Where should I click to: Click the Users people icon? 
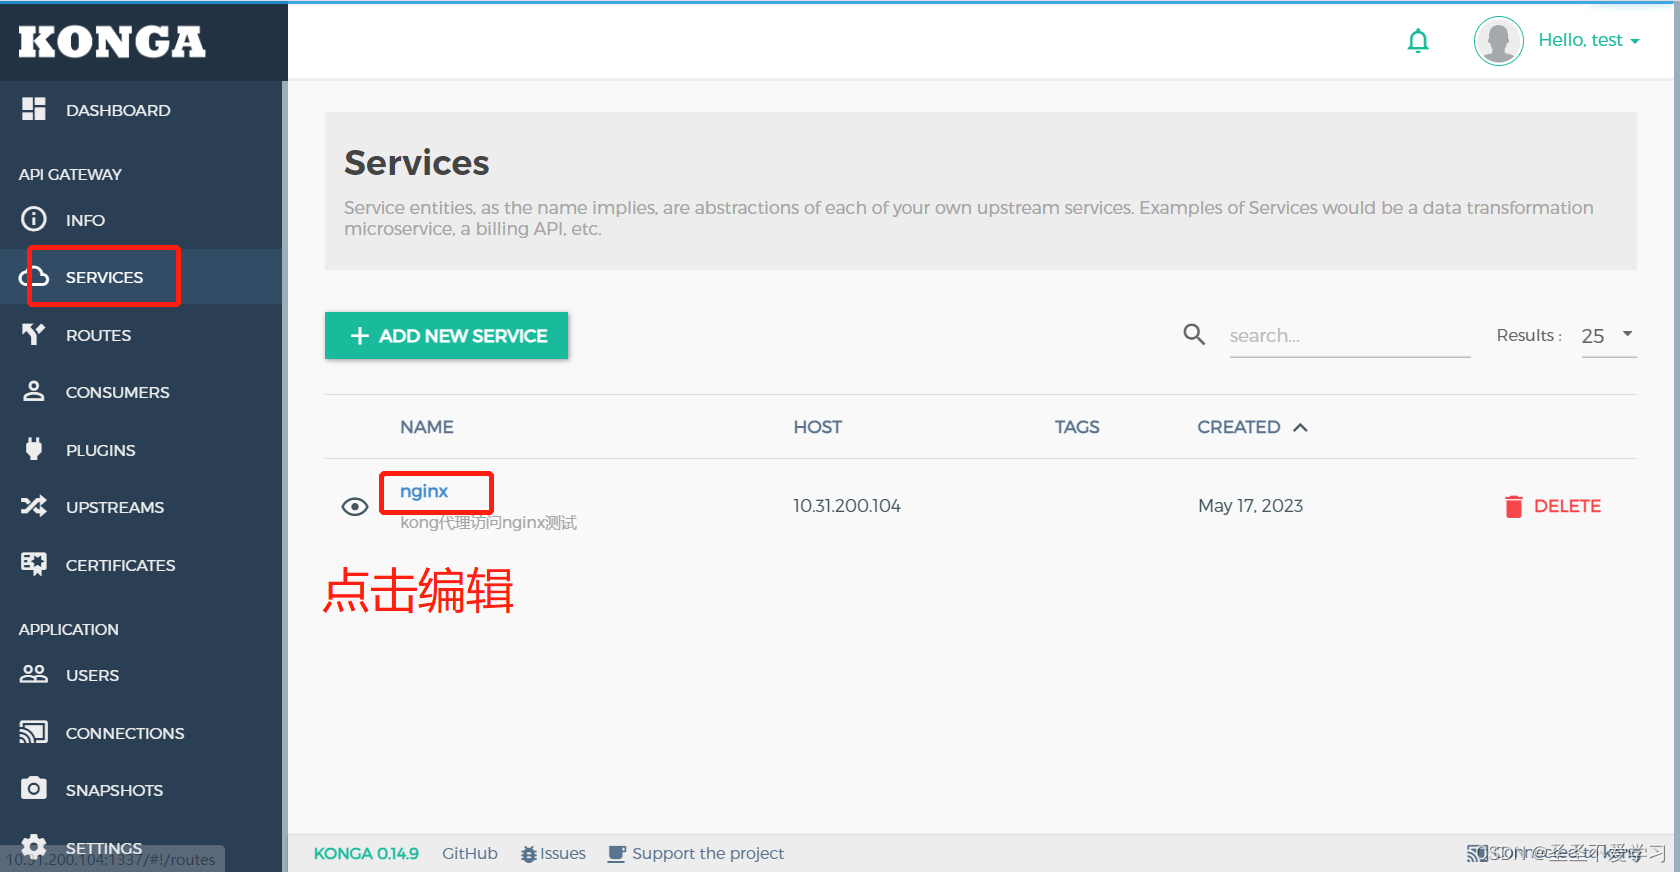tap(34, 674)
